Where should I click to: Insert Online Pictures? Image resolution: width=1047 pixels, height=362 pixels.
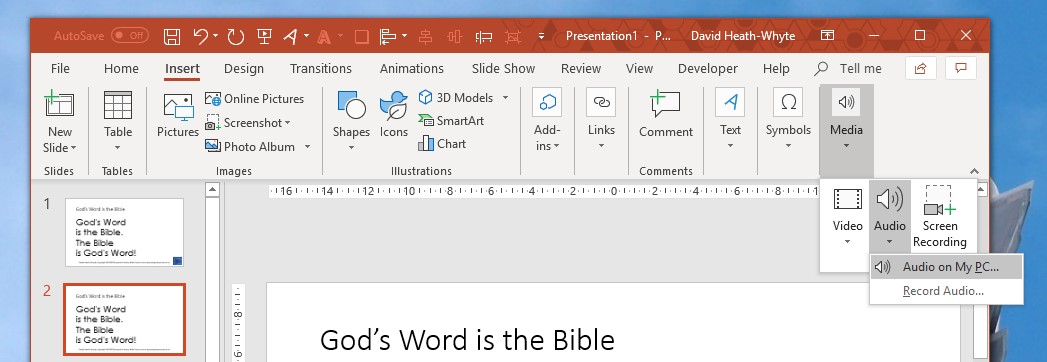click(254, 99)
